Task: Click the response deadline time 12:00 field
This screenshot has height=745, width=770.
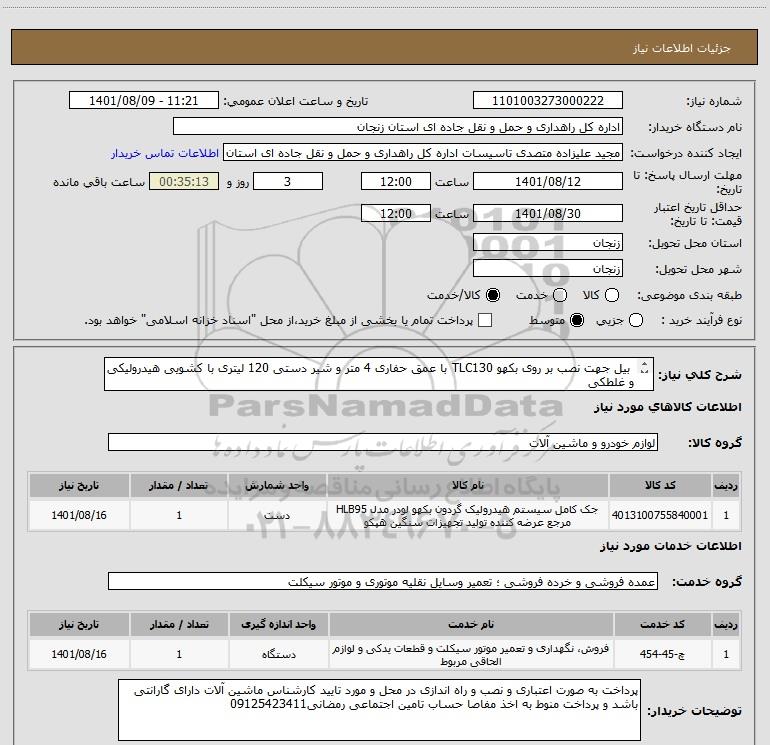Action: pyautogui.click(x=396, y=181)
